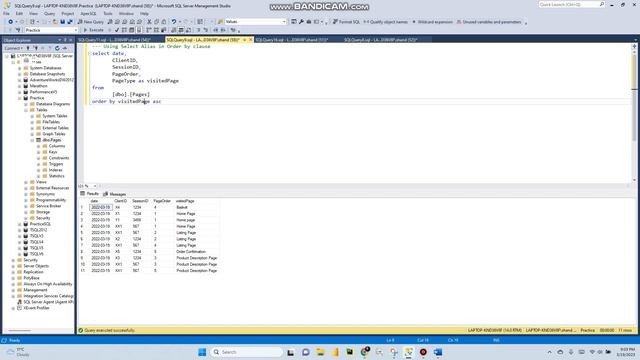Expand the Marathon database node
Image resolution: width=640 pixels, height=360 pixels.
pyautogui.click(x=20, y=86)
